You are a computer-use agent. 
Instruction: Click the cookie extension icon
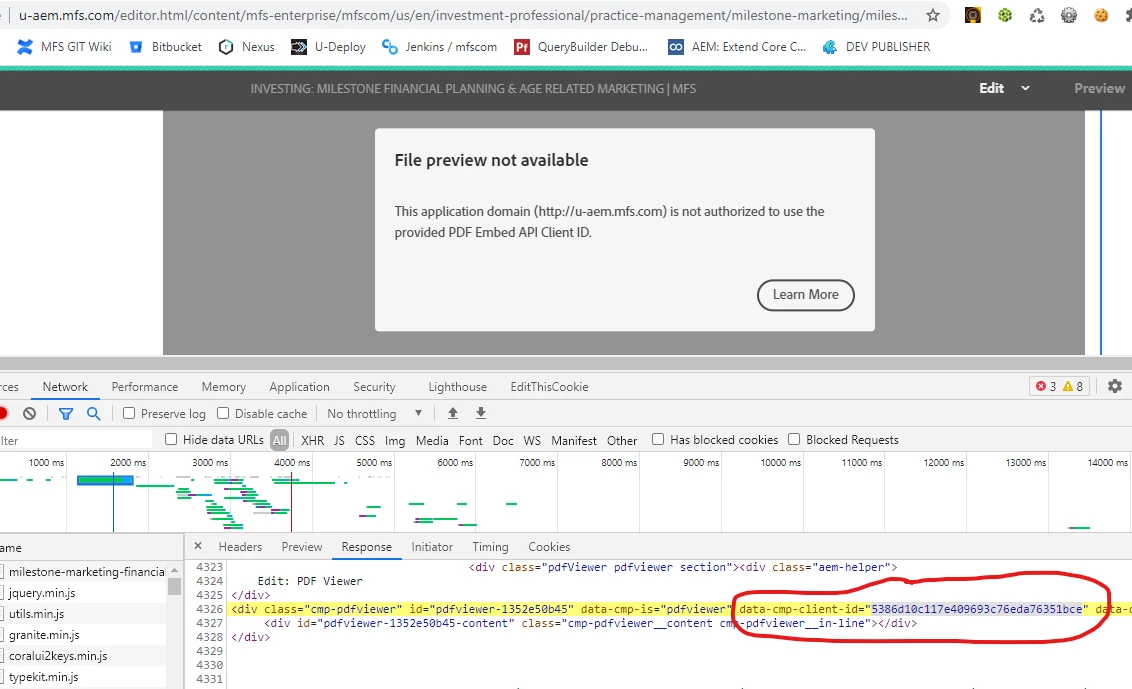click(1101, 15)
